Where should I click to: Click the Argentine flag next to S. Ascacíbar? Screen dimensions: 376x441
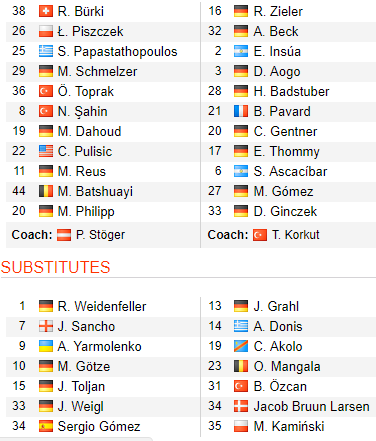click(x=241, y=171)
